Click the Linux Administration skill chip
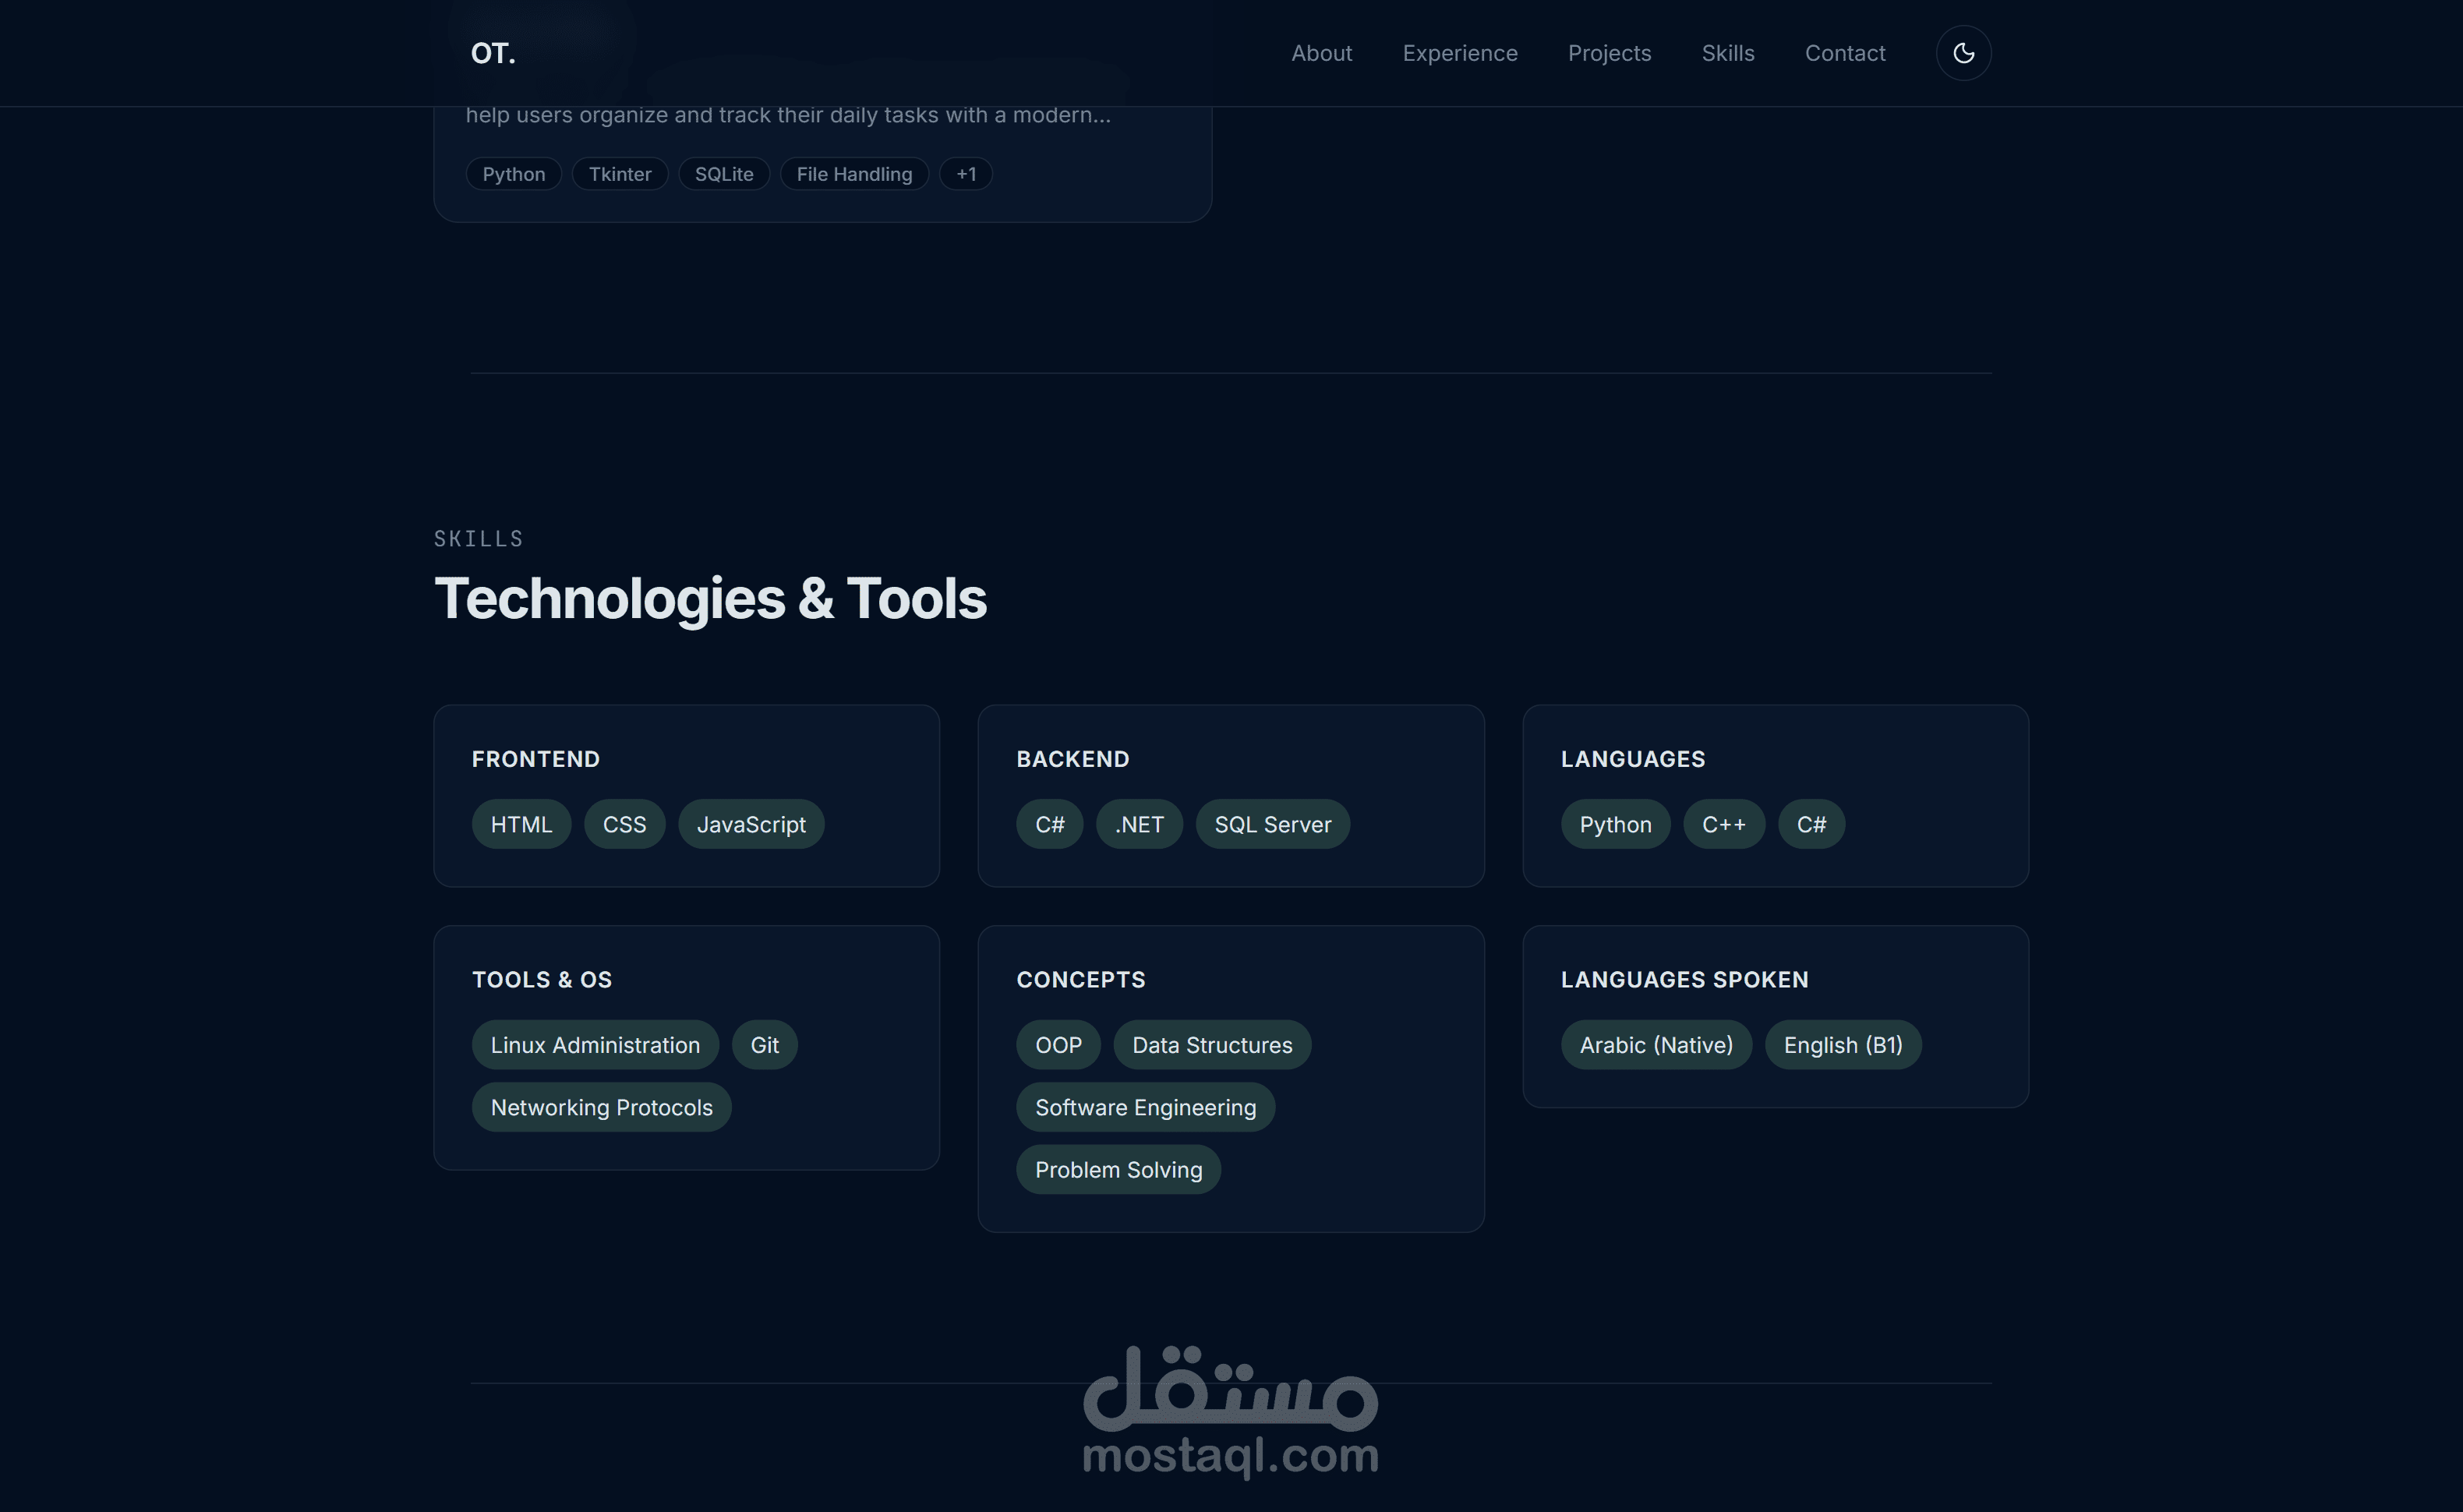2463x1512 pixels. (x=594, y=1044)
